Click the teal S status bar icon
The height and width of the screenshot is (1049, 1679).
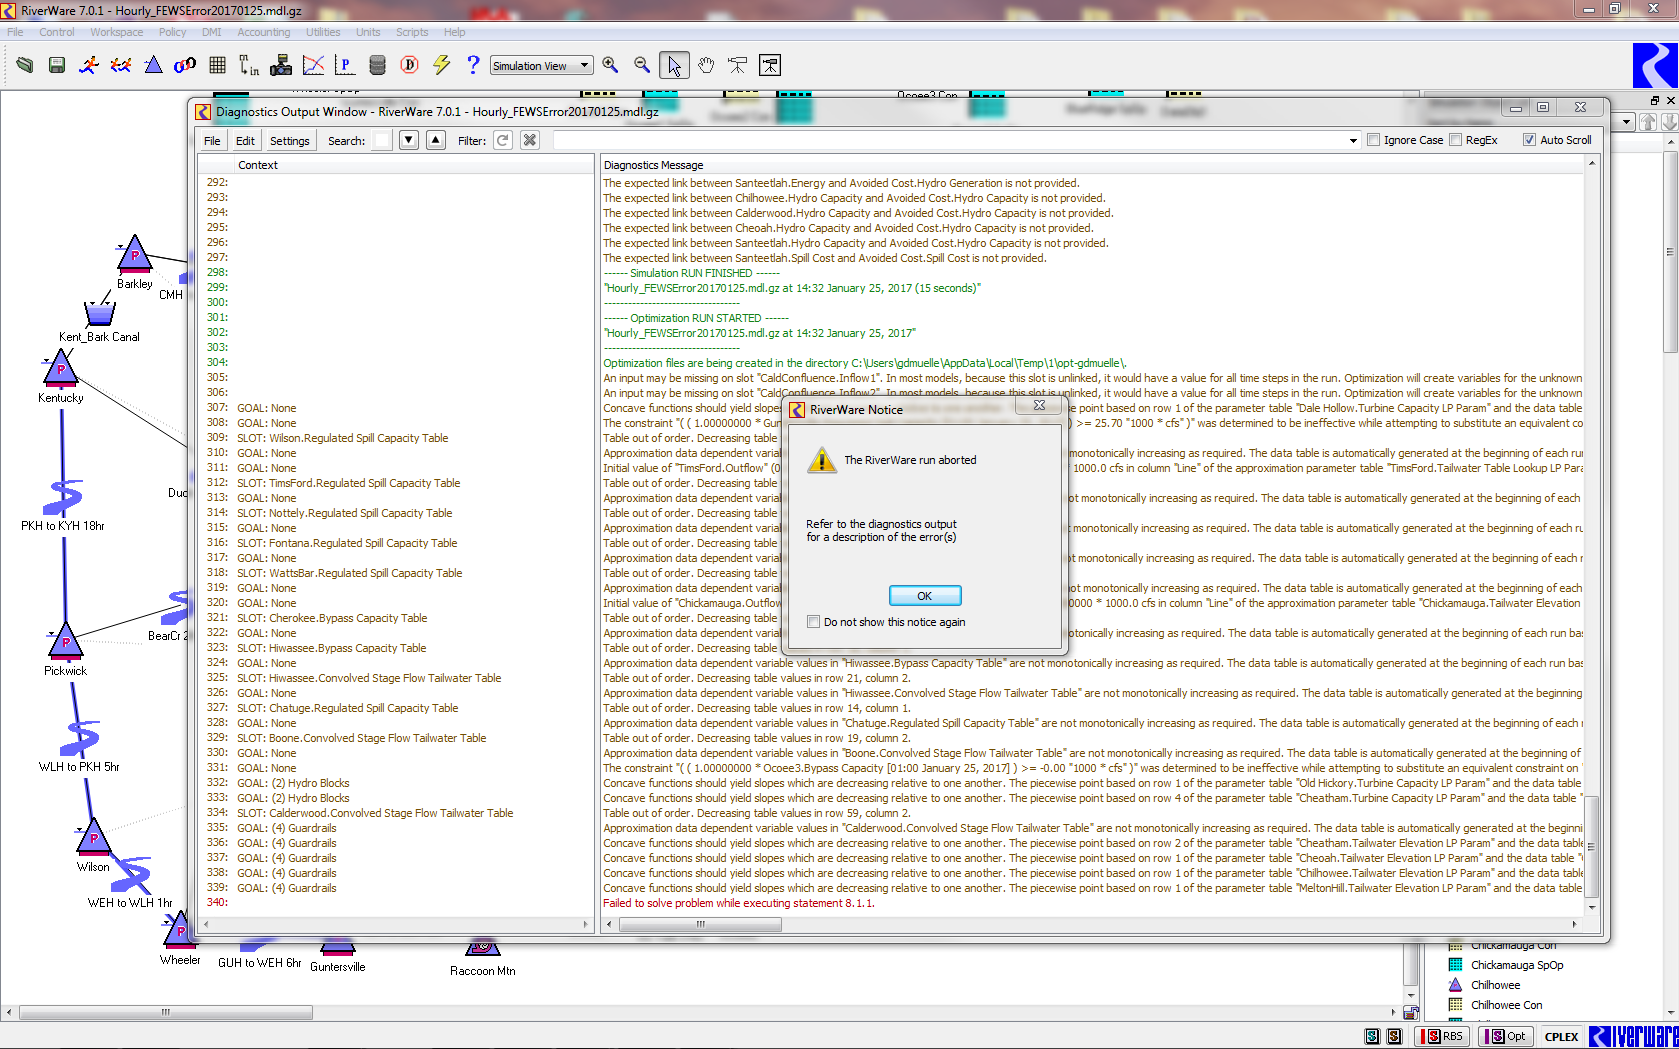[x=1372, y=1036]
